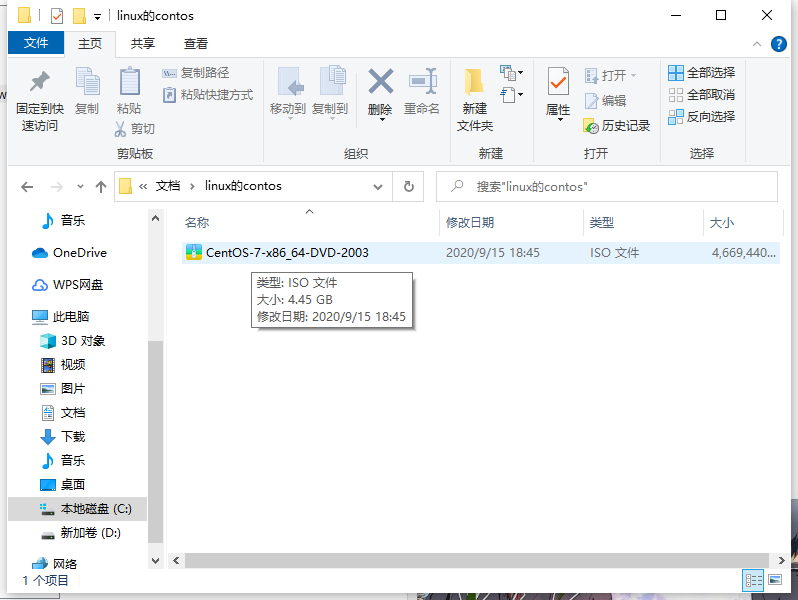798x600 pixels.
Task: Click the 文档 breadcrumb segment
Action: coord(168,186)
